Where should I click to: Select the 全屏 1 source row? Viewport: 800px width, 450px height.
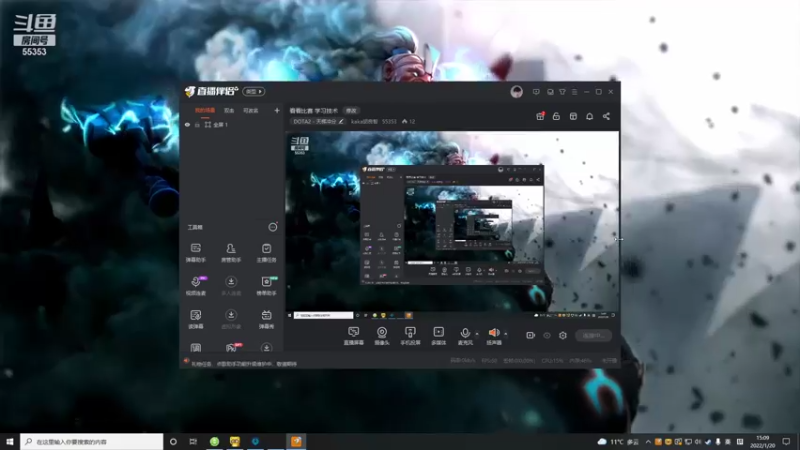(232, 124)
